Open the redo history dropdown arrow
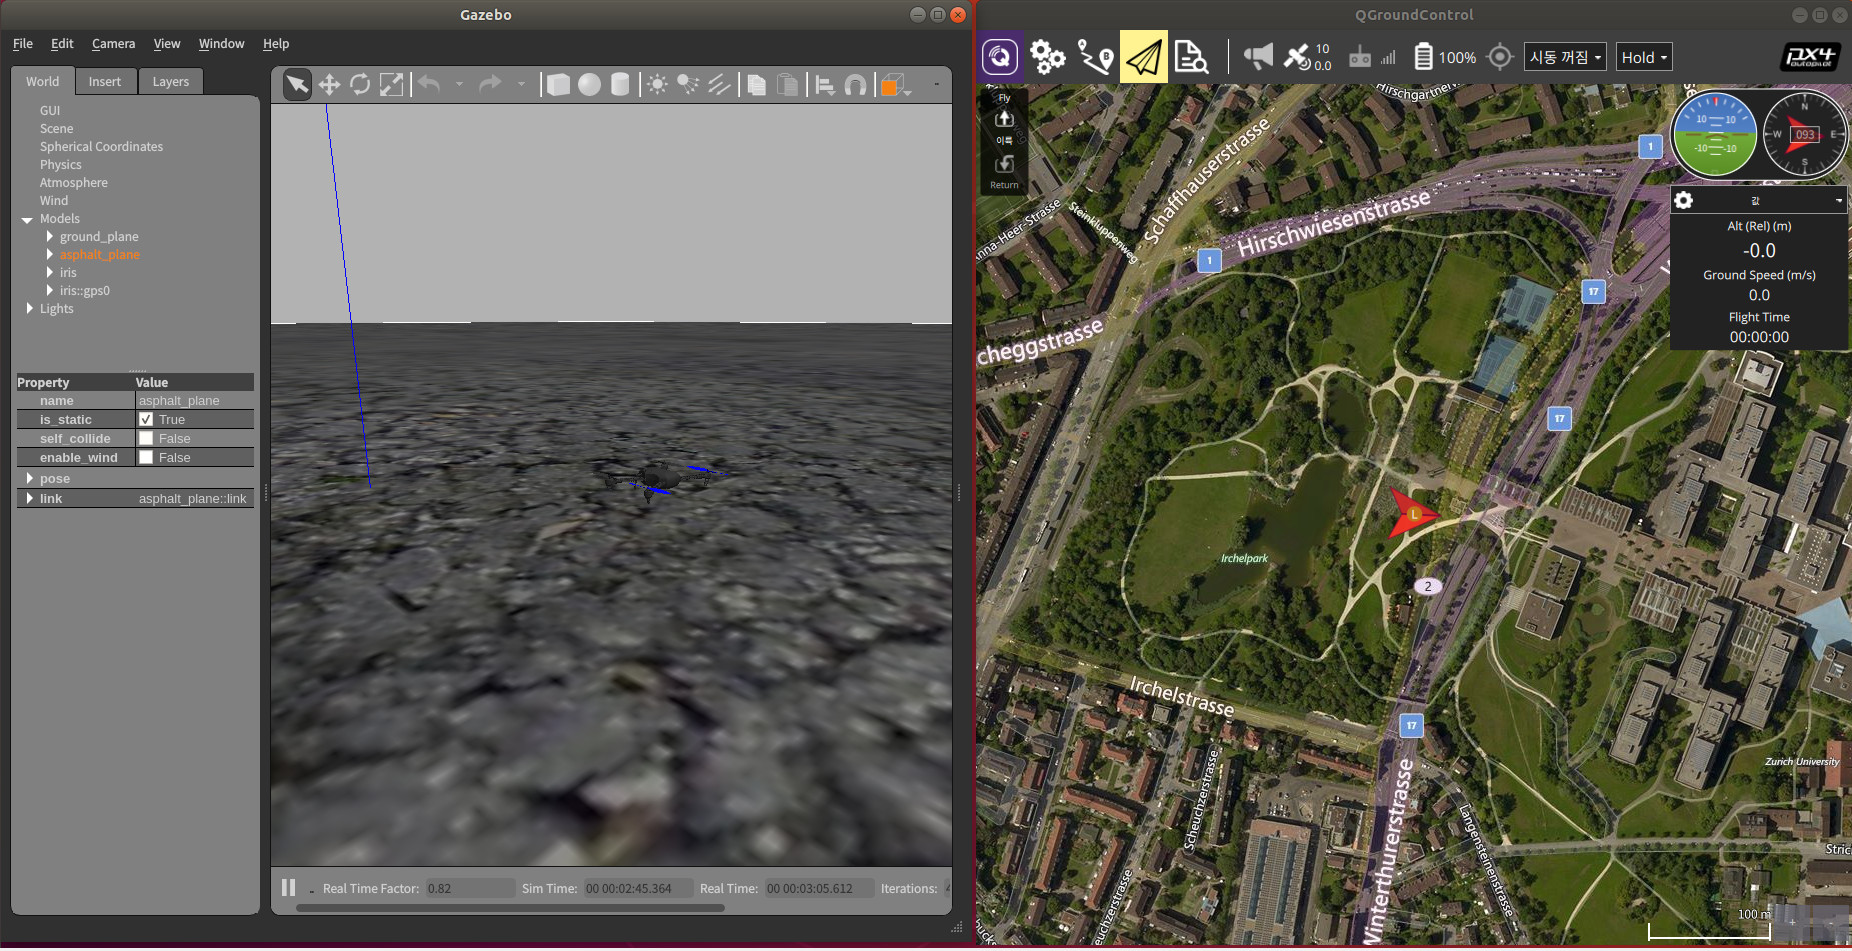The height and width of the screenshot is (951, 1852). (521, 85)
